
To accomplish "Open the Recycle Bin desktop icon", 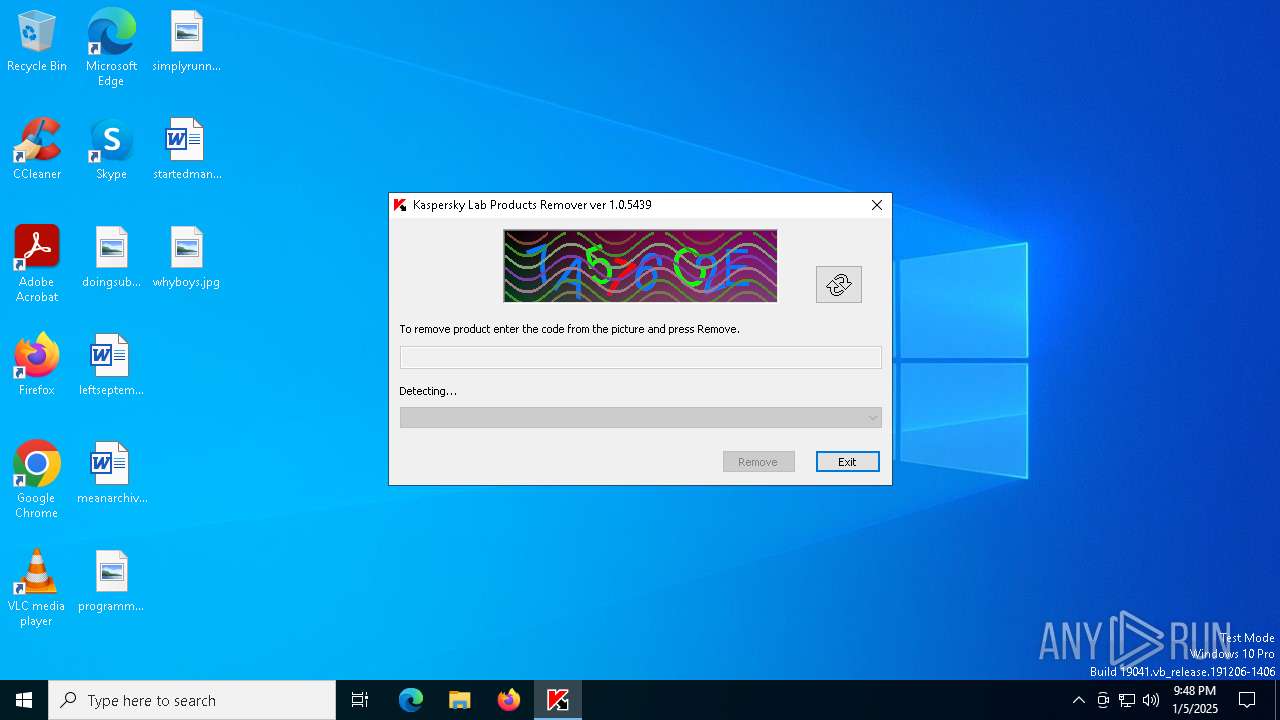I will click(37, 42).
